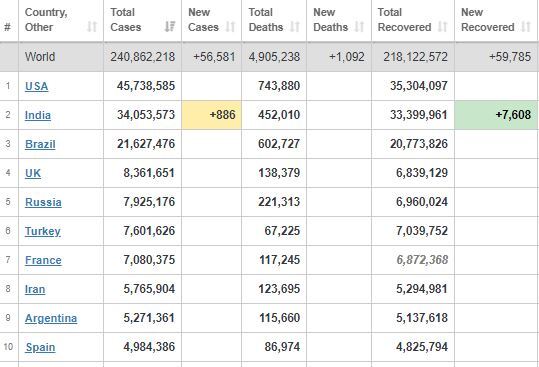Select USA total deaths 743,880
Image resolution: width=539 pixels, height=367 pixels.
(279, 86)
